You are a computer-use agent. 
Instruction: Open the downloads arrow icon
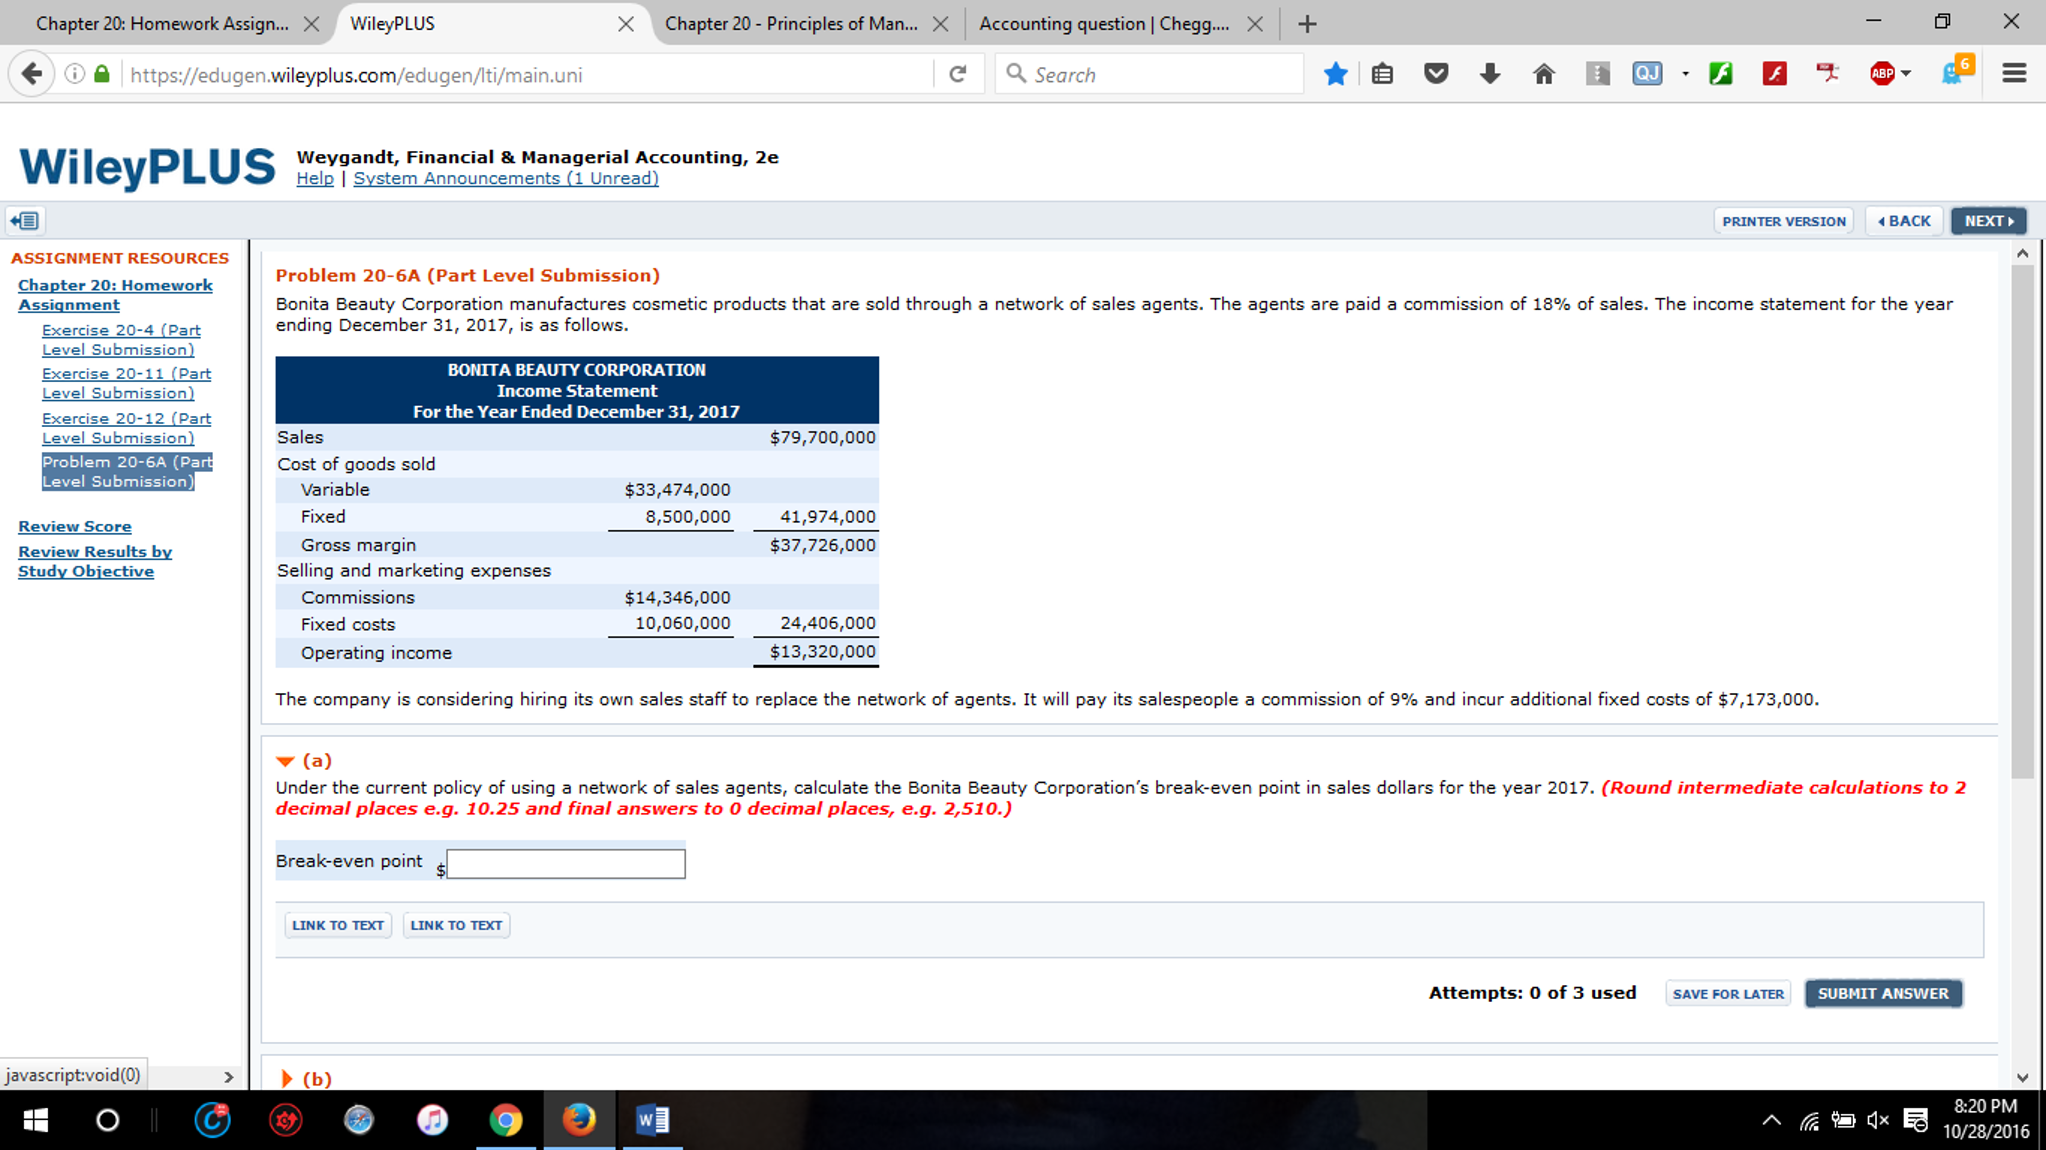(x=1490, y=73)
